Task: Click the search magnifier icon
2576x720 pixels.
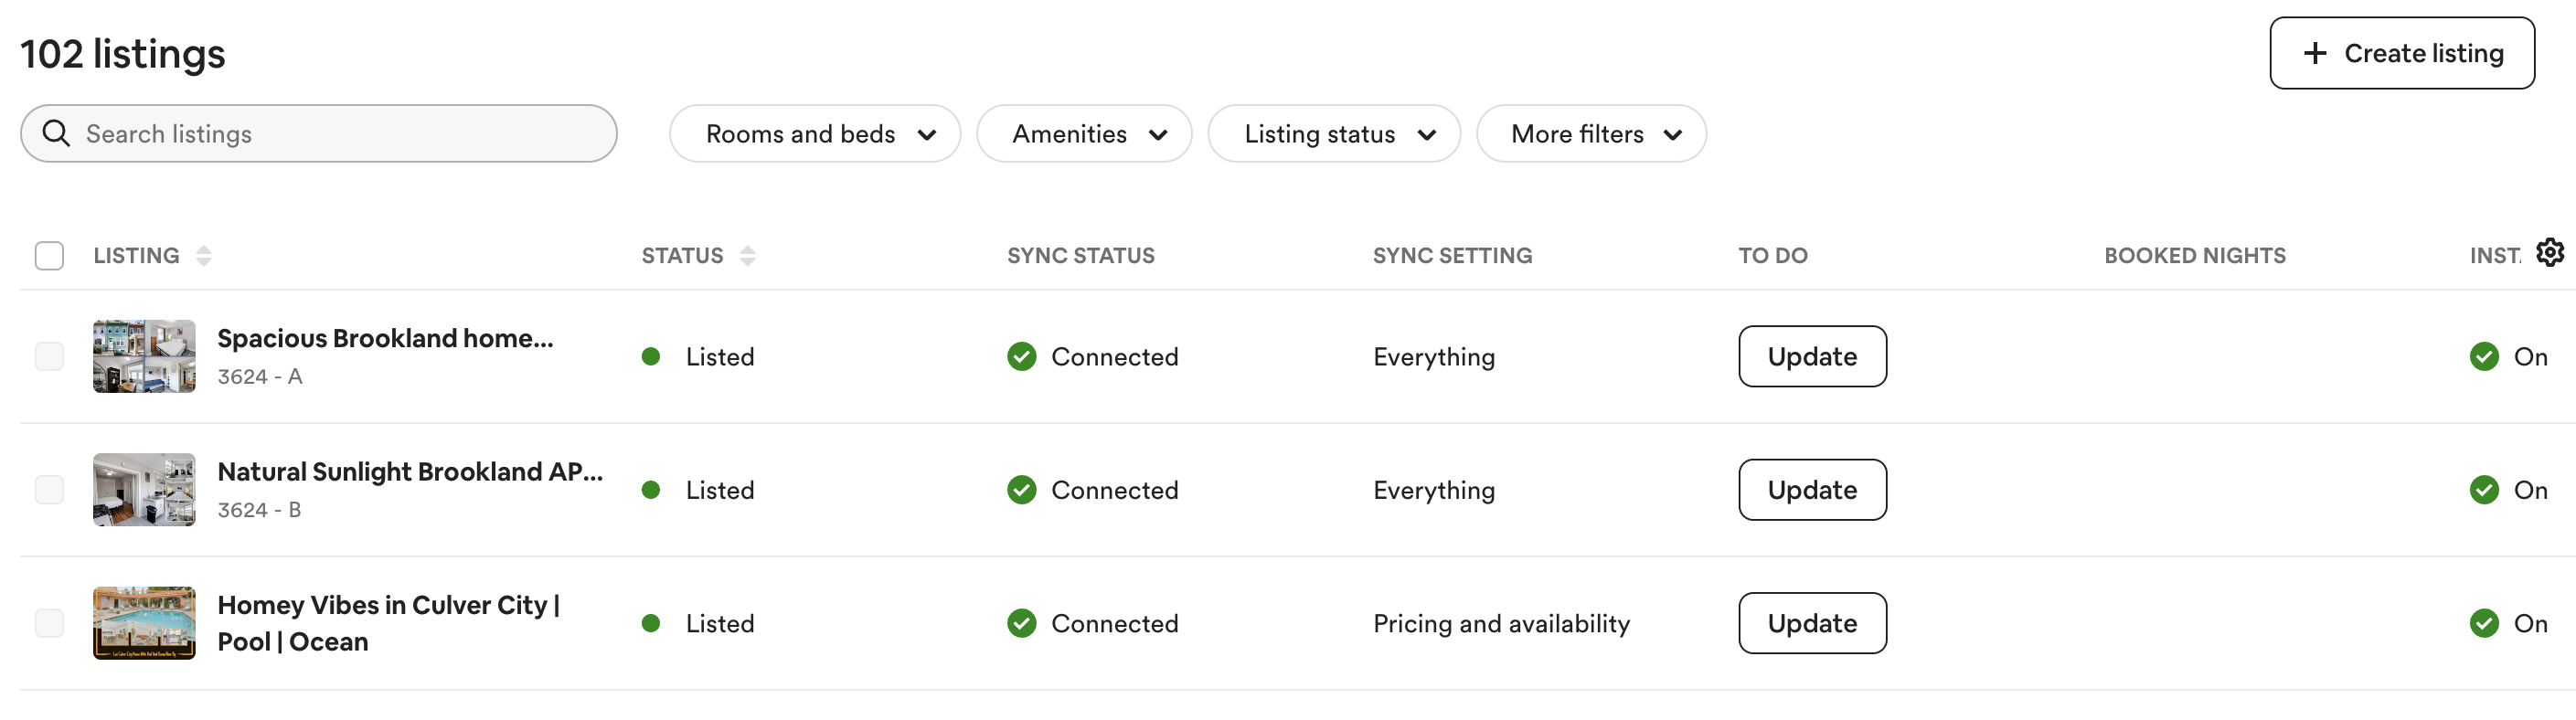Action: [56, 133]
